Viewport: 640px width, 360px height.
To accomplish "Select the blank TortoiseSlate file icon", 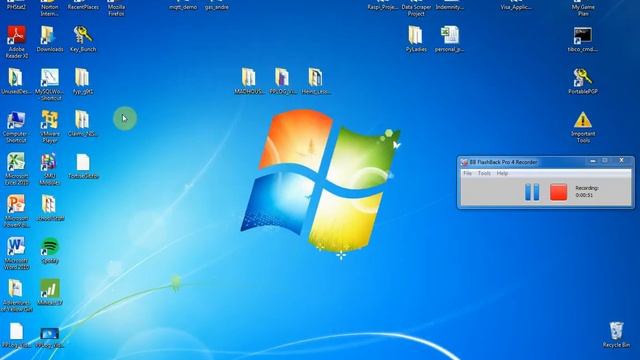I will (x=83, y=162).
